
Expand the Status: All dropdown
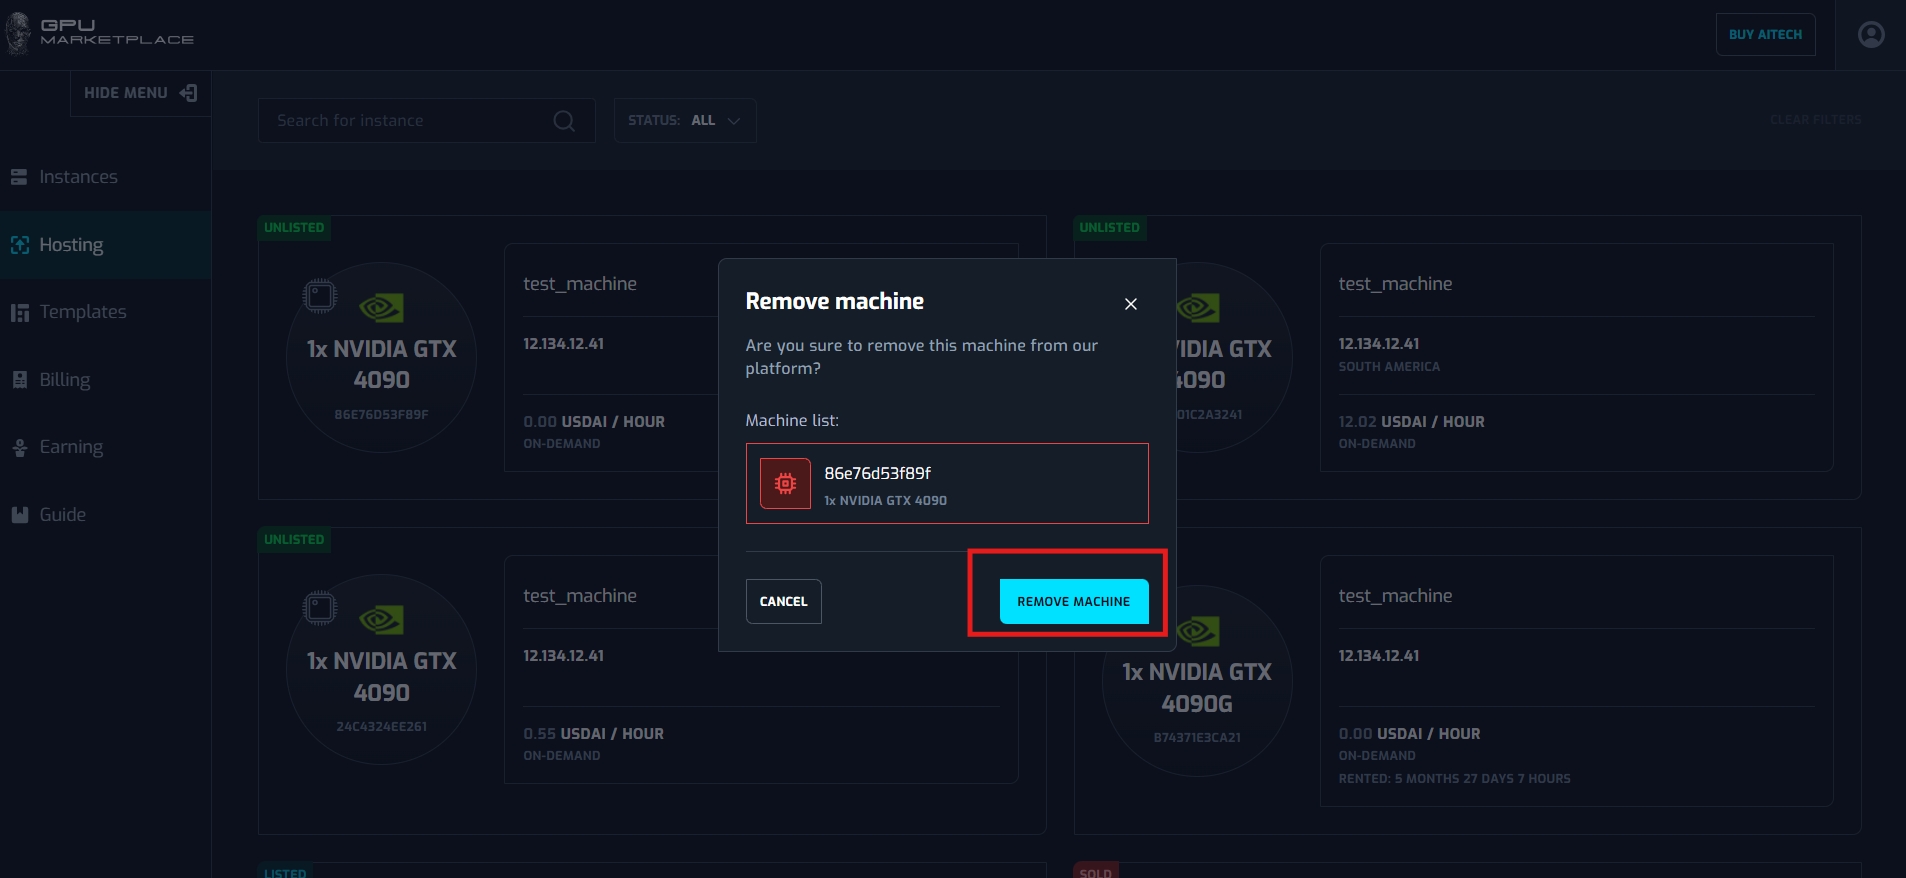tap(684, 121)
